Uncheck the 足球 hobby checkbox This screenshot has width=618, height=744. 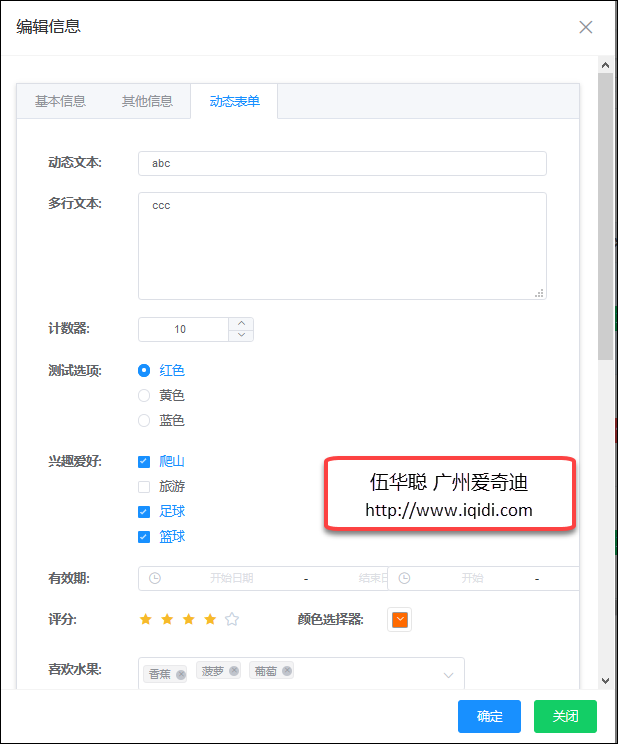144,512
